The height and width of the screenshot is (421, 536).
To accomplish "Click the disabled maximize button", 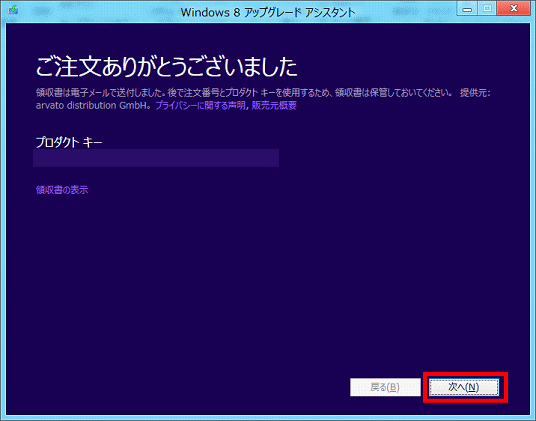I will coord(487,9).
